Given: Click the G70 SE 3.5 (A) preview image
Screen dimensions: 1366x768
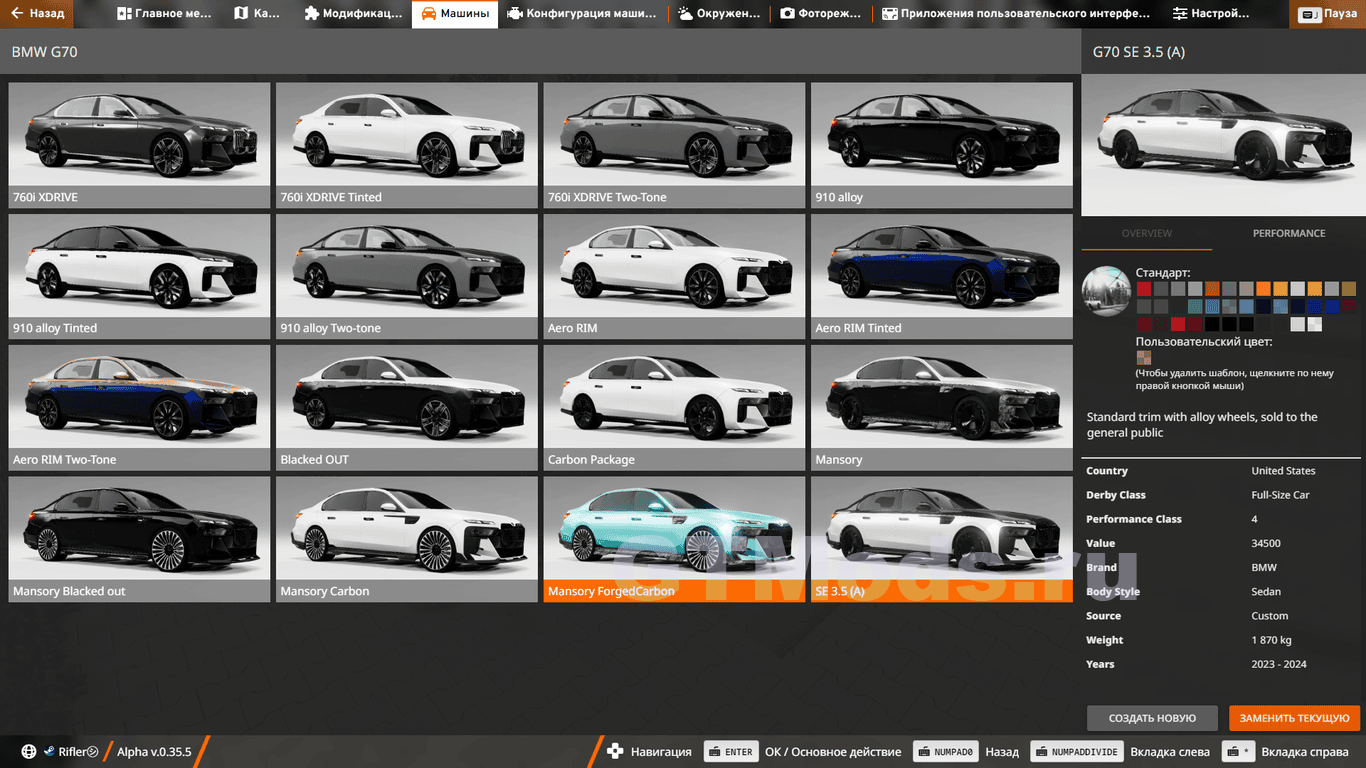Looking at the screenshot, I should [x=1223, y=145].
